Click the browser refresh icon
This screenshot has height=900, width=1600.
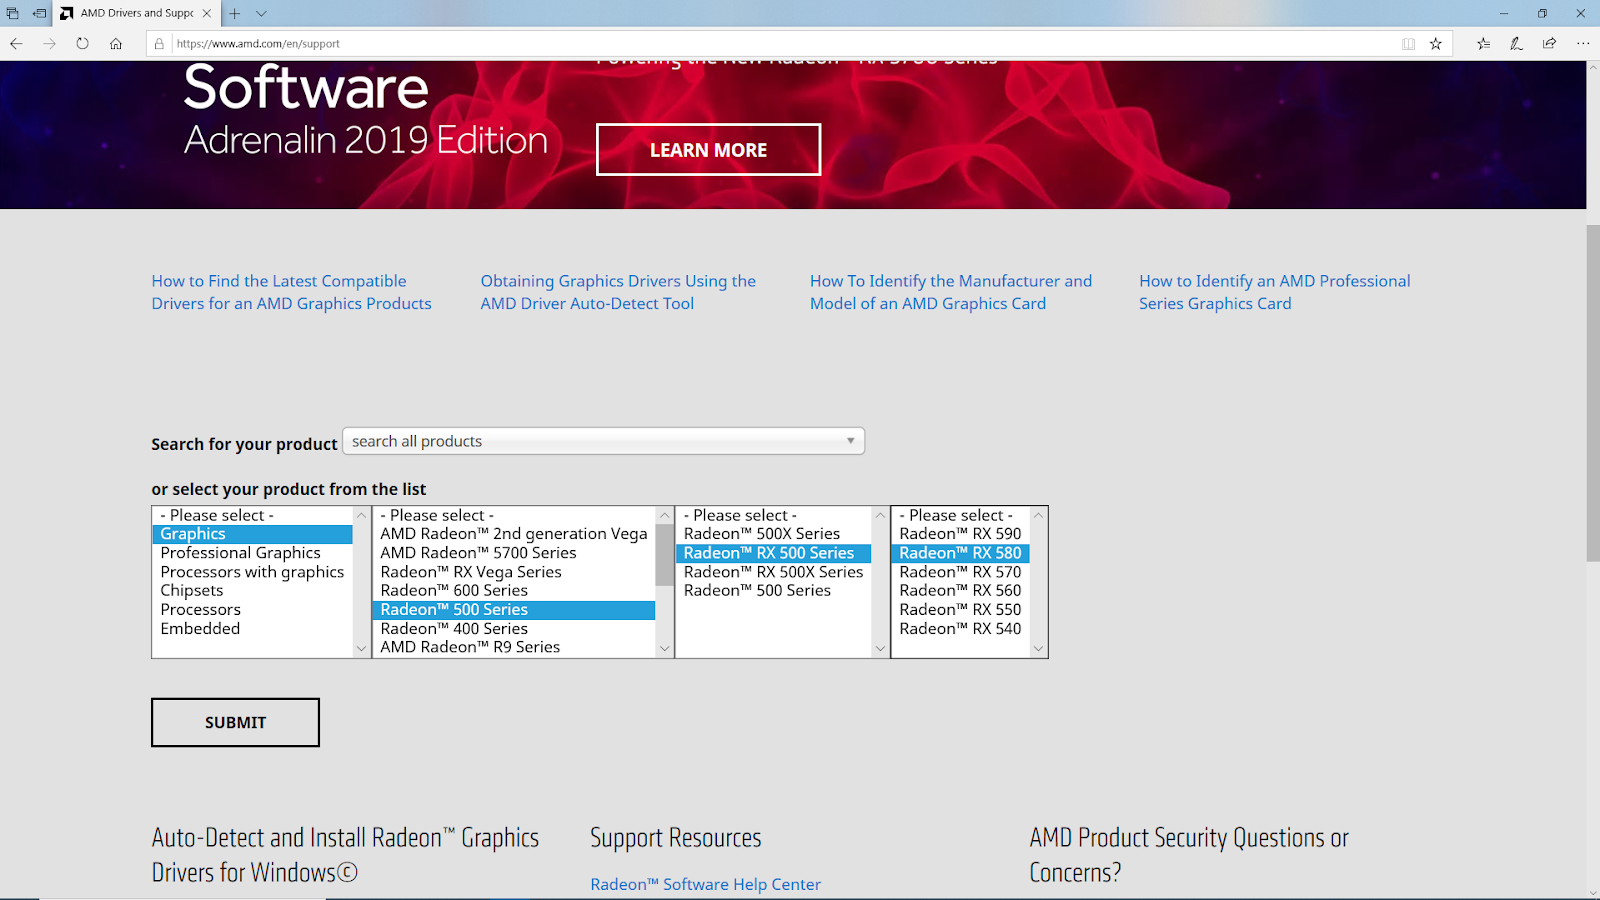point(82,44)
